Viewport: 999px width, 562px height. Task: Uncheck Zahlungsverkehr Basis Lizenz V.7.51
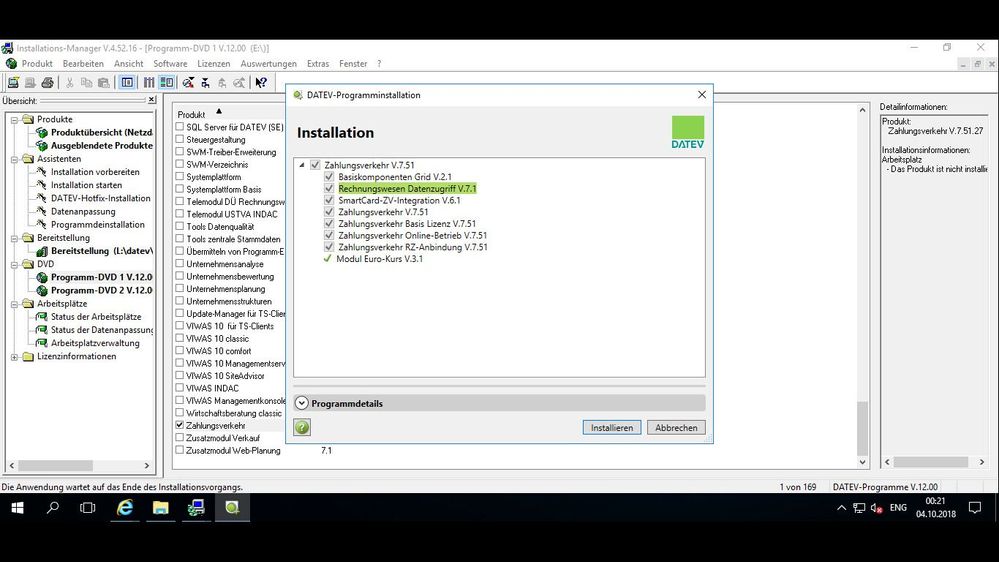[329, 224]
